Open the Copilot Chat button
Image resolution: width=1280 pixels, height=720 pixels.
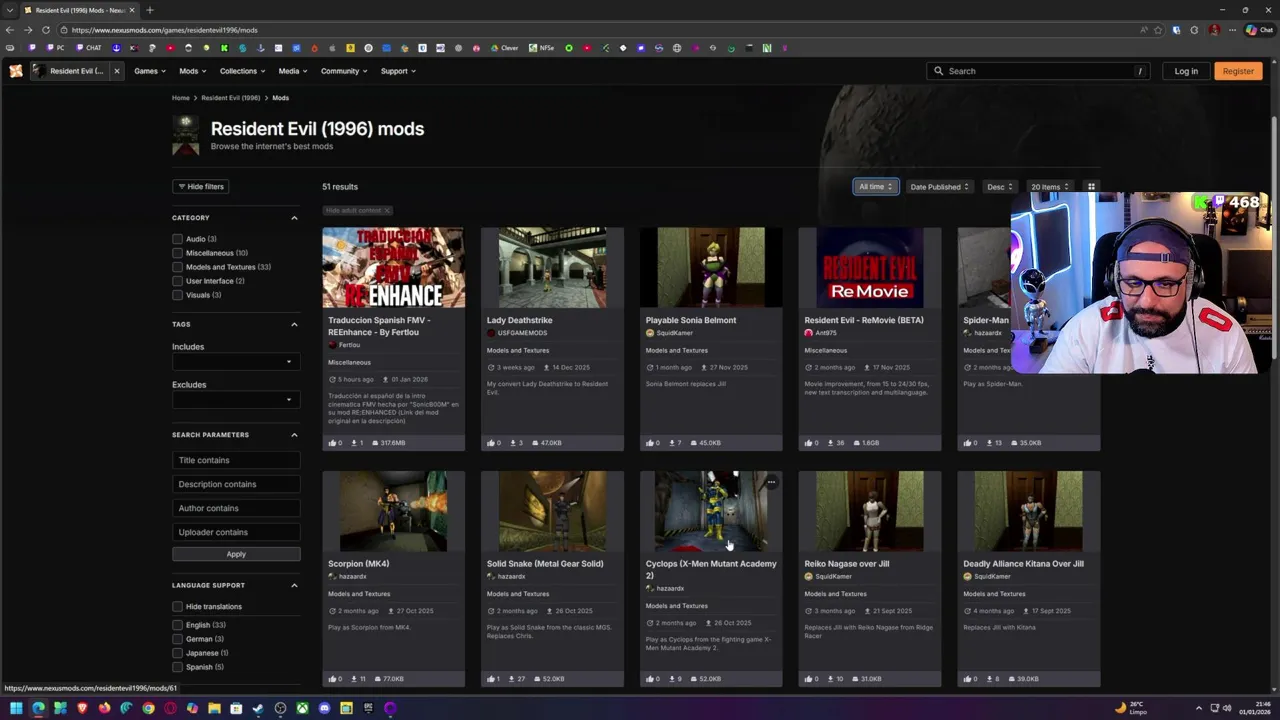point(1258,30)
